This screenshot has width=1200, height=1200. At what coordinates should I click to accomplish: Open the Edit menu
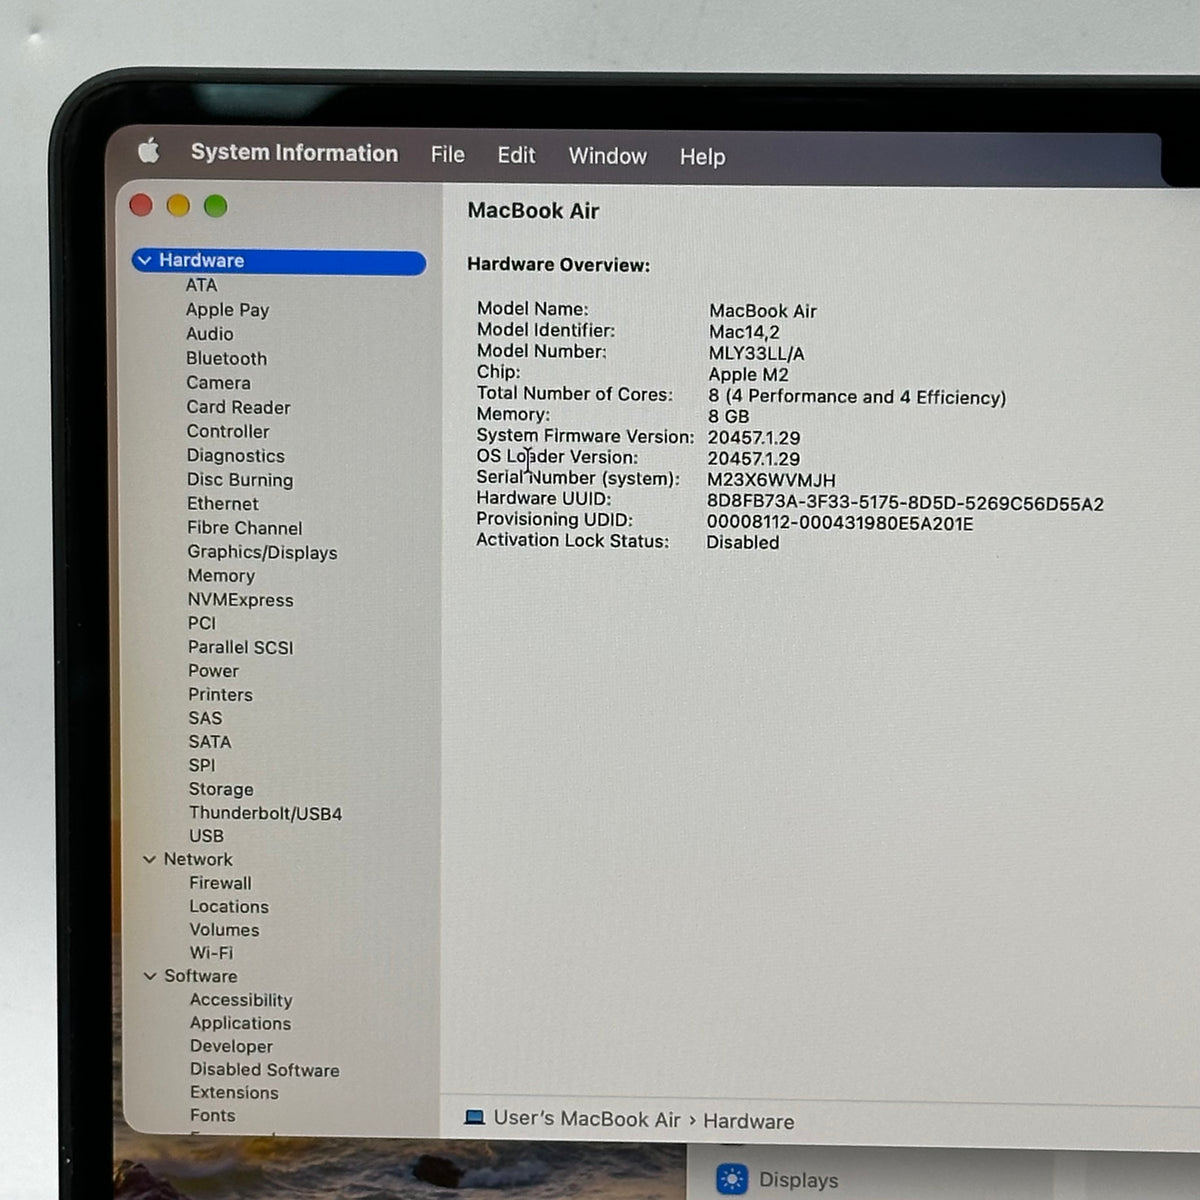pyautogui.click(x=516, y=155)
